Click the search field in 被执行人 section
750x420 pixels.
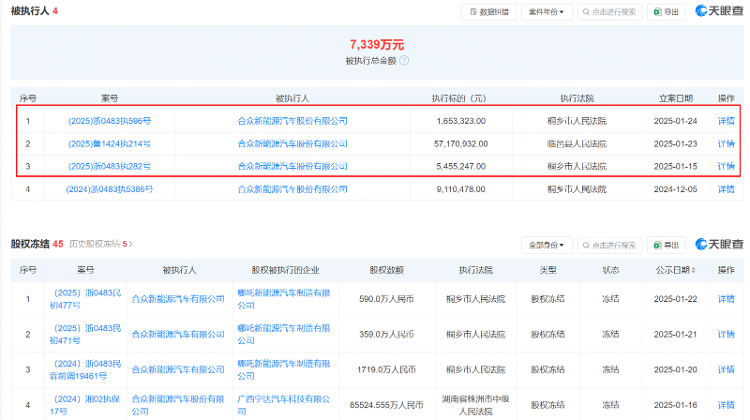(610, 12)
